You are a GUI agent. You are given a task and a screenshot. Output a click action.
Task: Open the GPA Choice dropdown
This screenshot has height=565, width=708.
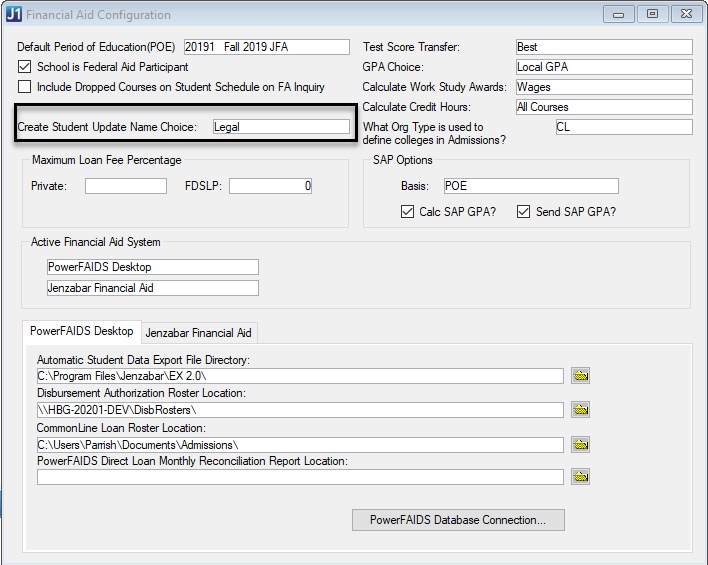click(603, 67)
